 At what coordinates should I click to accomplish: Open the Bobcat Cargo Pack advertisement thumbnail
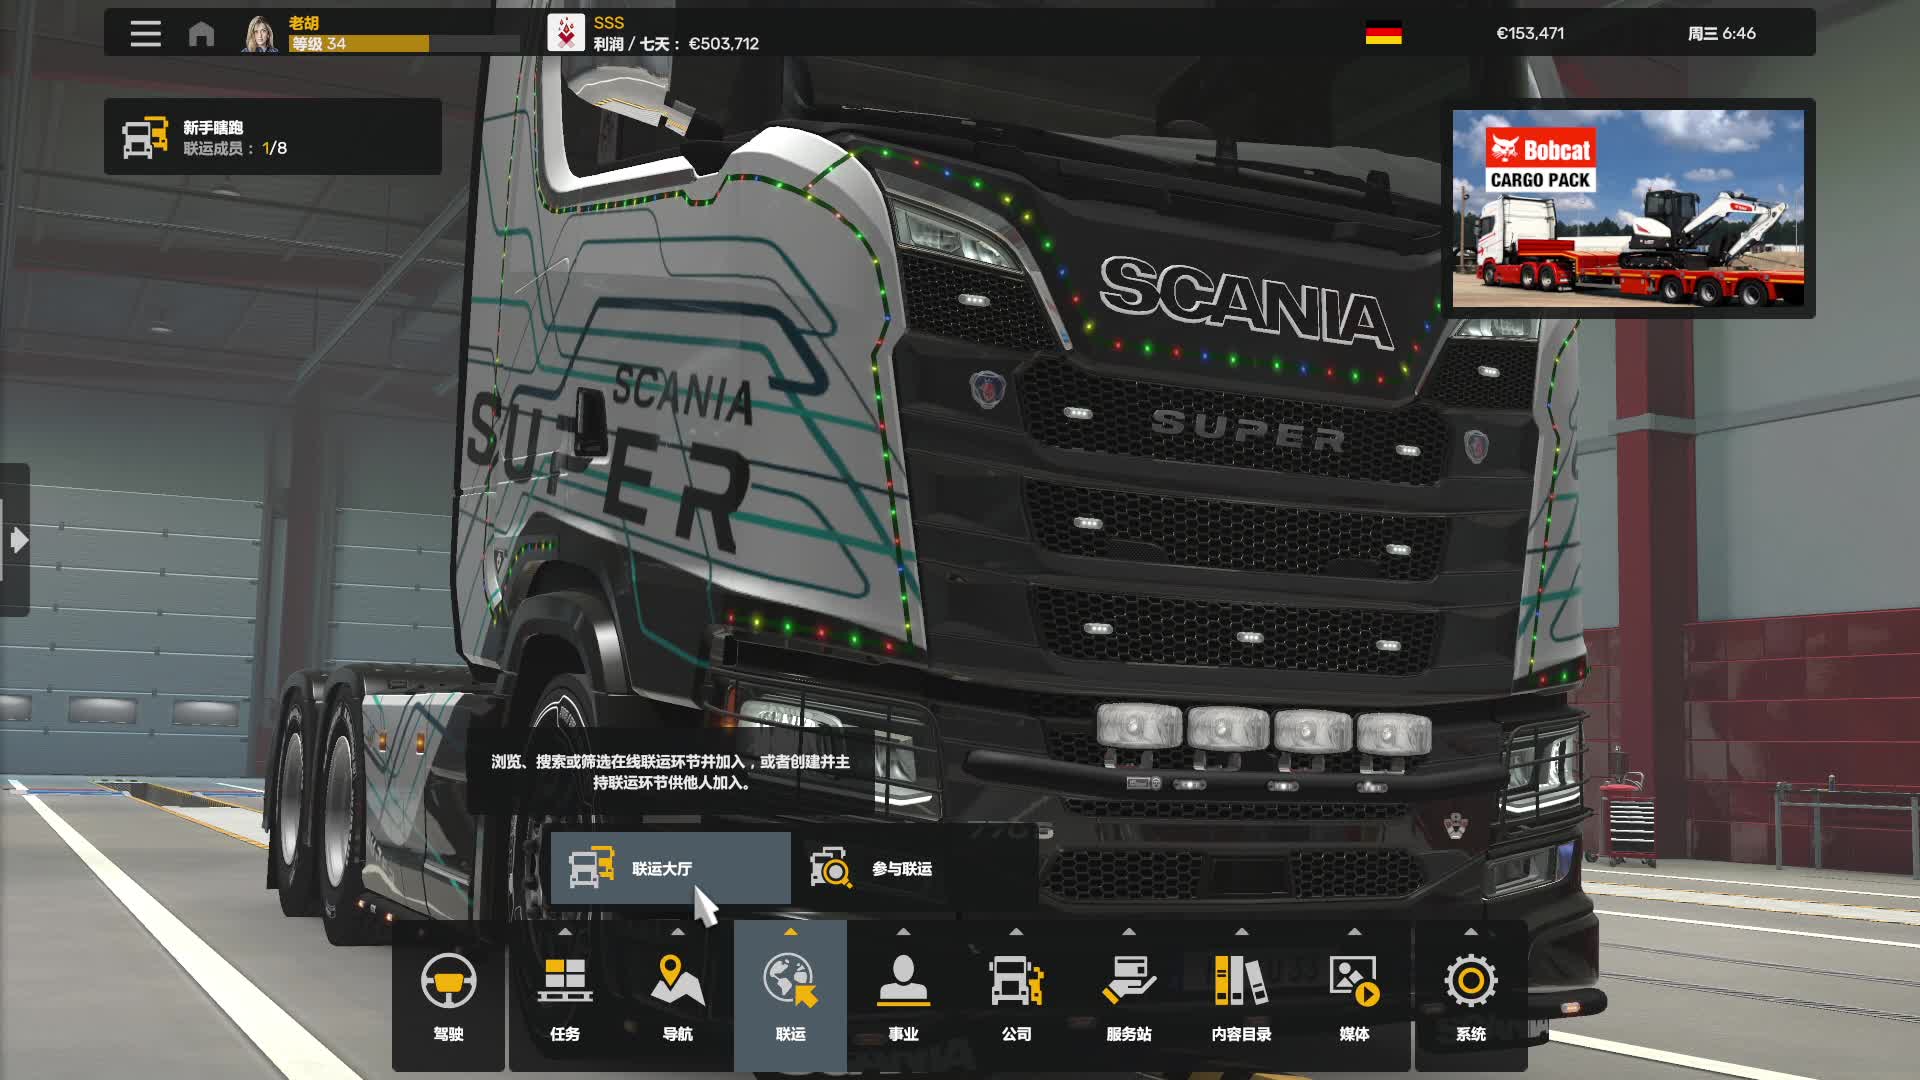coord(1628,208)
